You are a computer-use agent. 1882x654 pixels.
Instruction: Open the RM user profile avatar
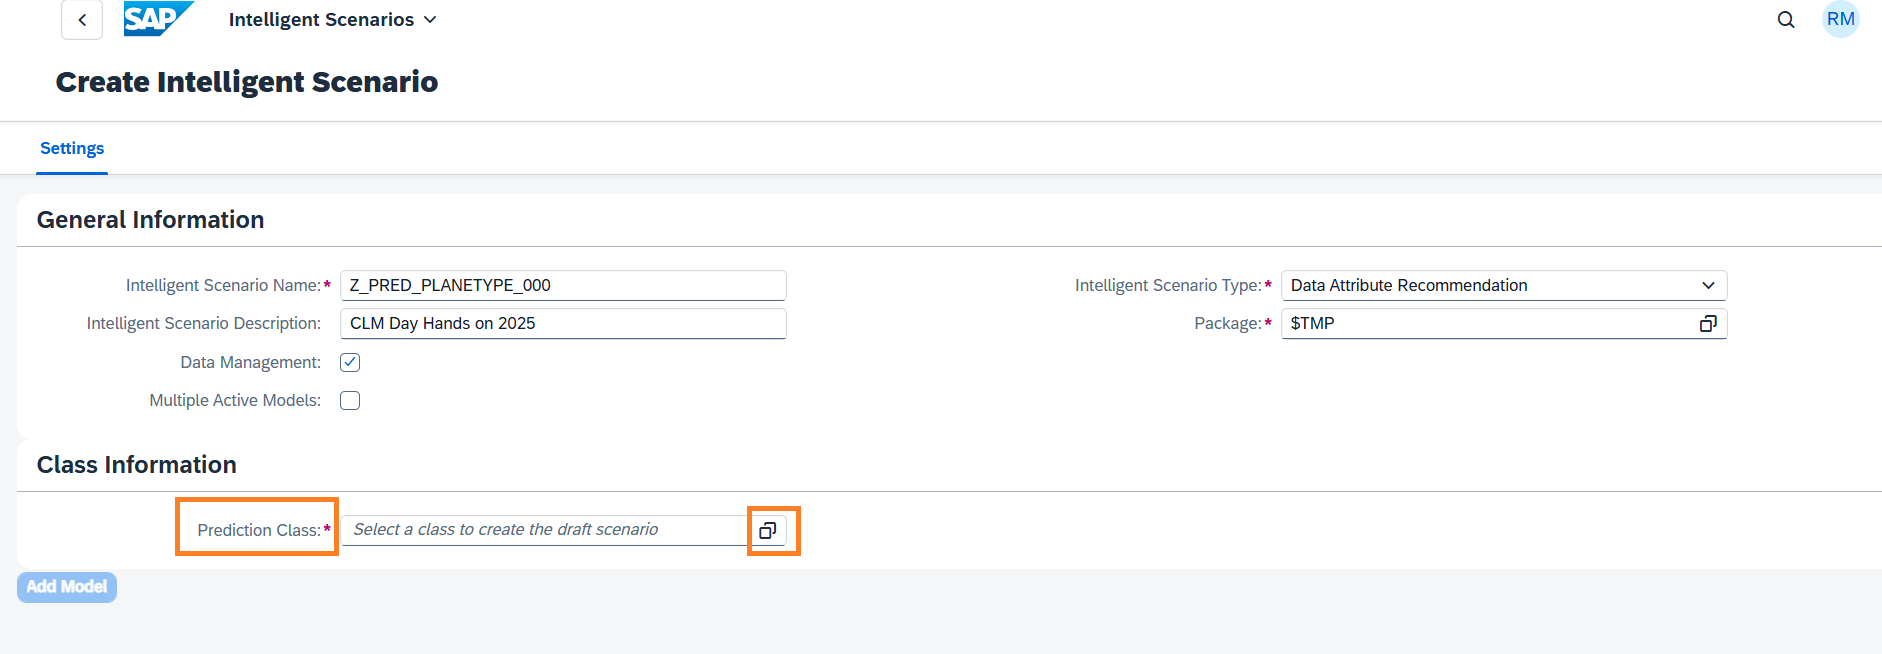1840,20
